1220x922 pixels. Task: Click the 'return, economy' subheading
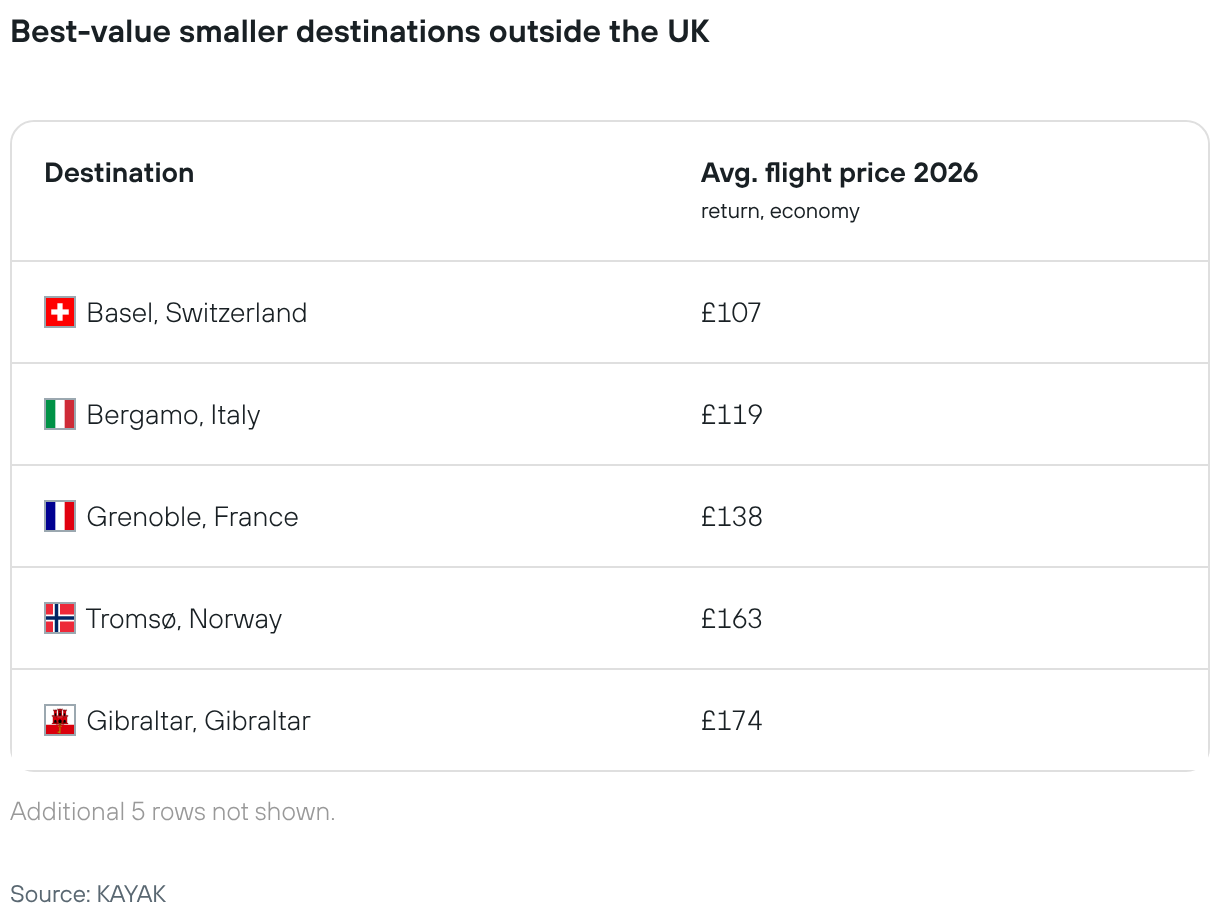[780, 211]
